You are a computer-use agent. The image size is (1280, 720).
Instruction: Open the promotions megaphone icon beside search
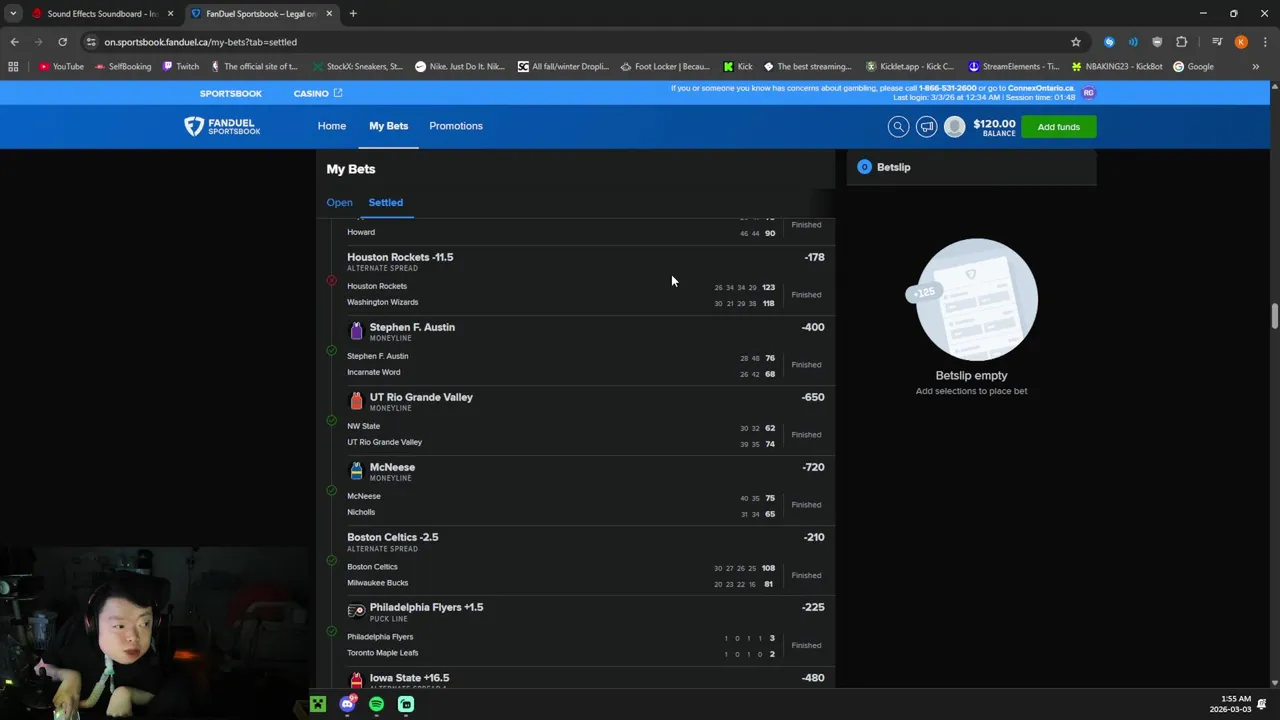(927, 126)
